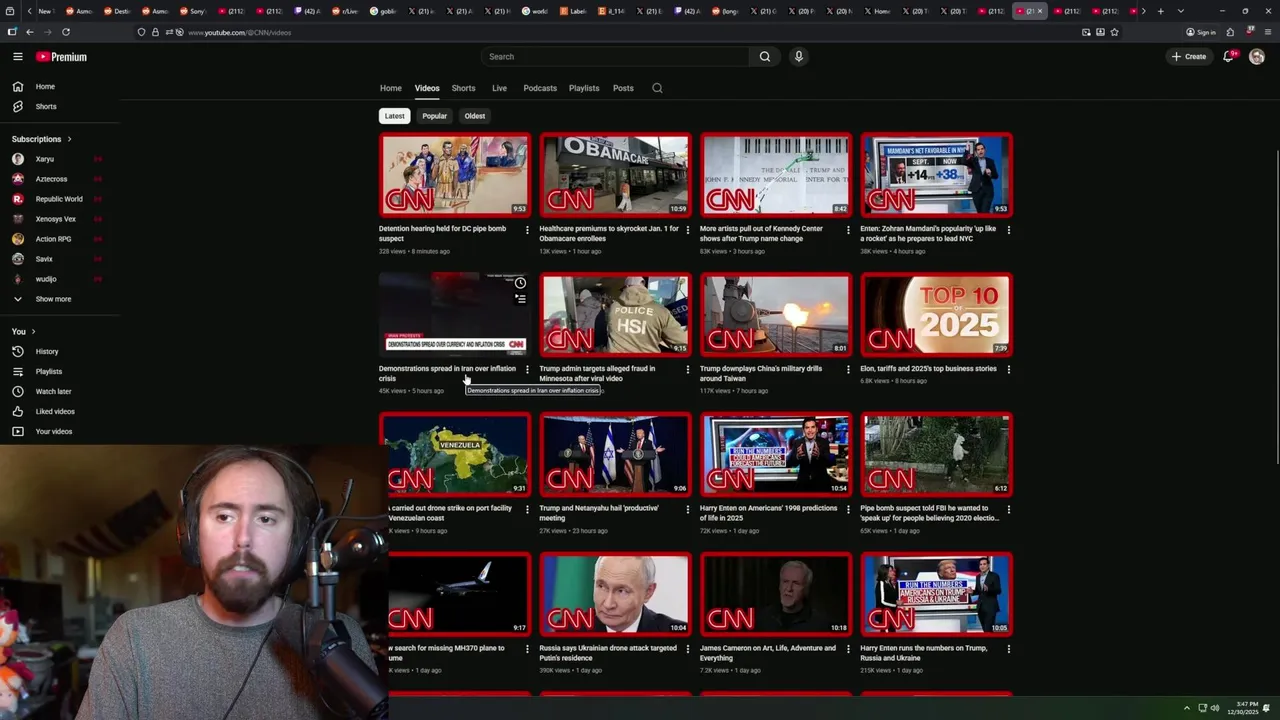Viewport: 1280px width, 720px height.
Task: Click the search magnifier button
Action: click(765, 57)
